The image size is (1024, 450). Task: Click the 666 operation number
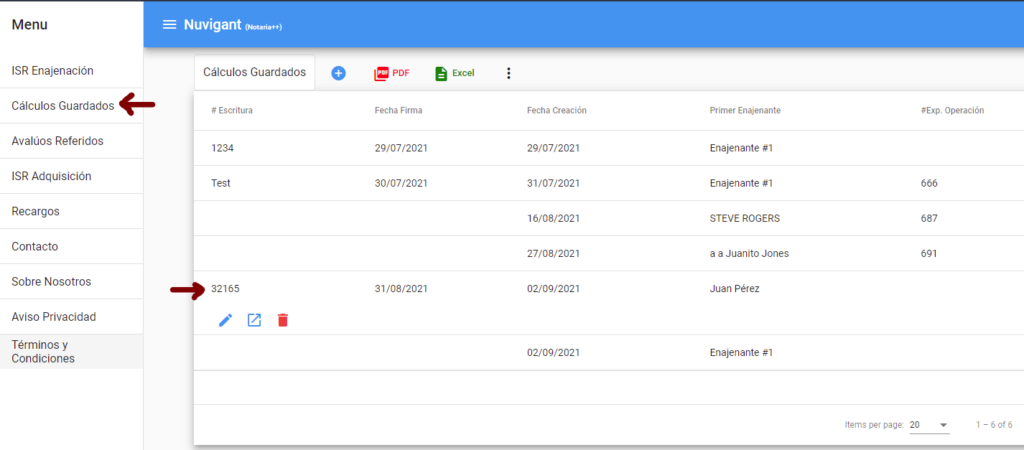click(x=929, y=184)
